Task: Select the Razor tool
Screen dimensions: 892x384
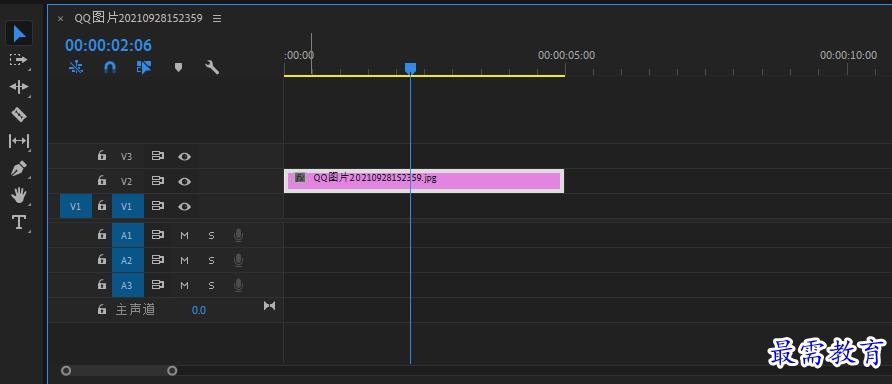Action: coord(19,114)
